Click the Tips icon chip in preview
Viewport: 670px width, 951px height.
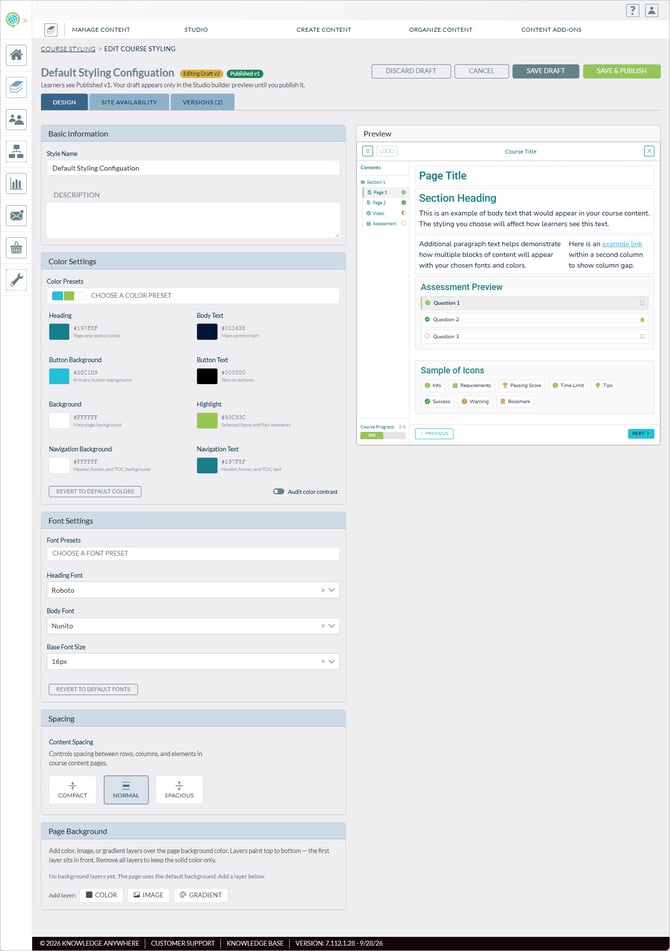tap(604, 385)
